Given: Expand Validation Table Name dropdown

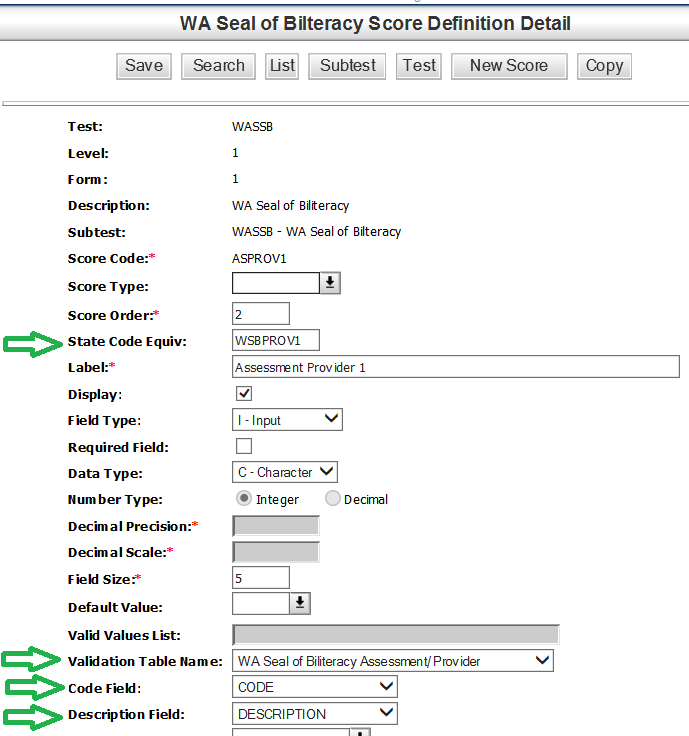Looking at the screenshot, I should 392,661.
